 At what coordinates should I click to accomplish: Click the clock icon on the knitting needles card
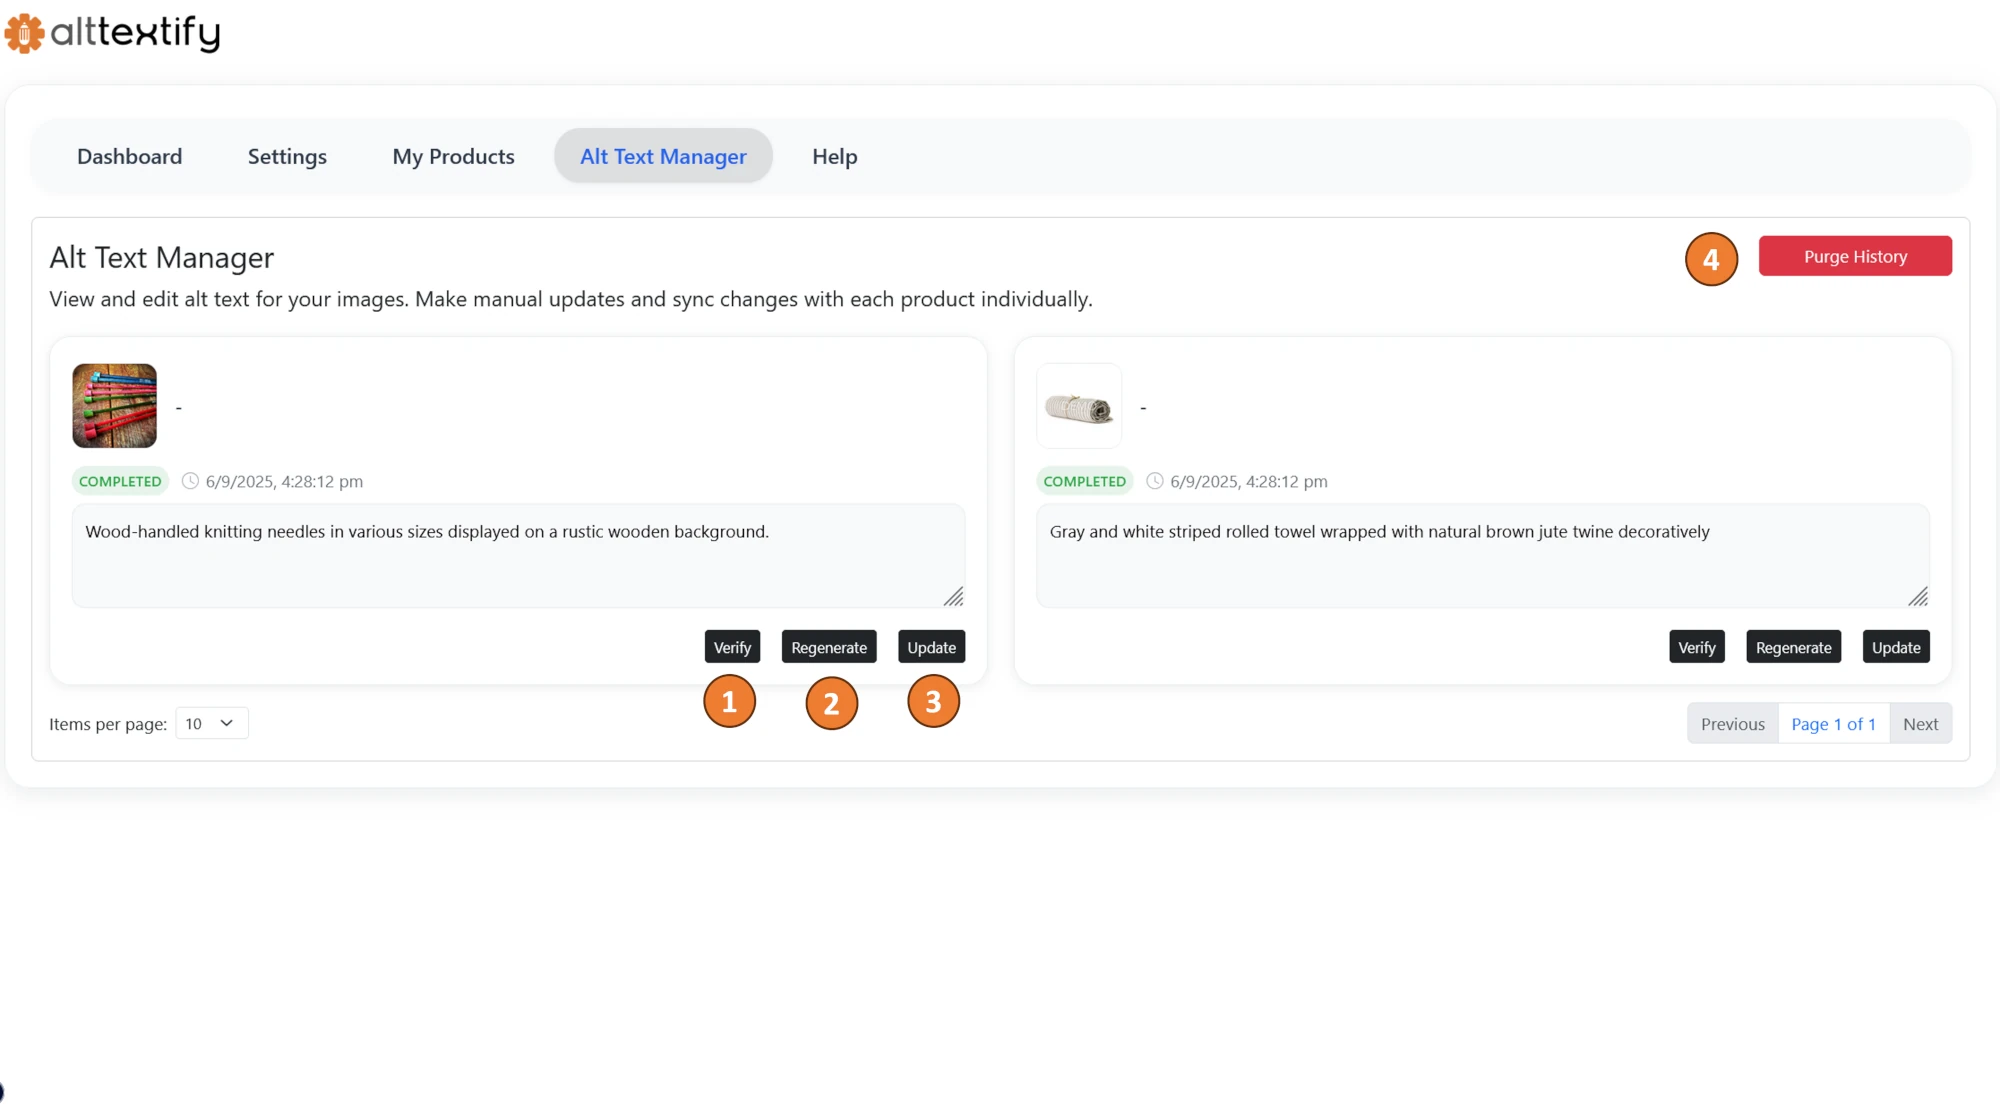pyautogui.click(x=190, y=481)
